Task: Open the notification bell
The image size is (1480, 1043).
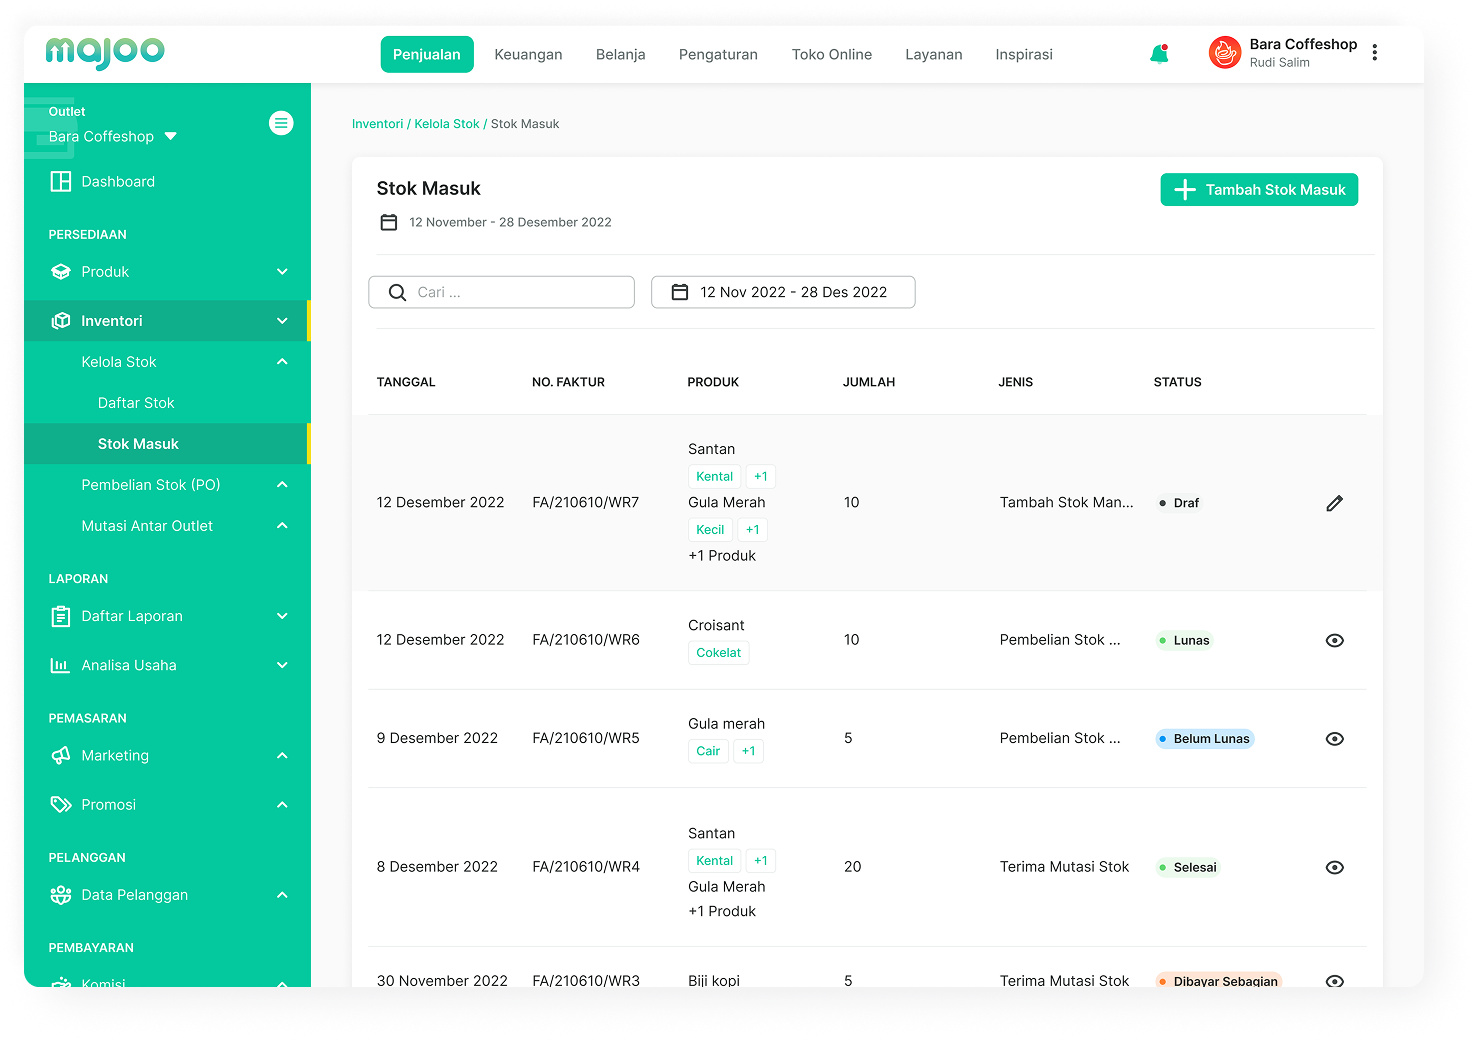Action: tap(1160, 54)
